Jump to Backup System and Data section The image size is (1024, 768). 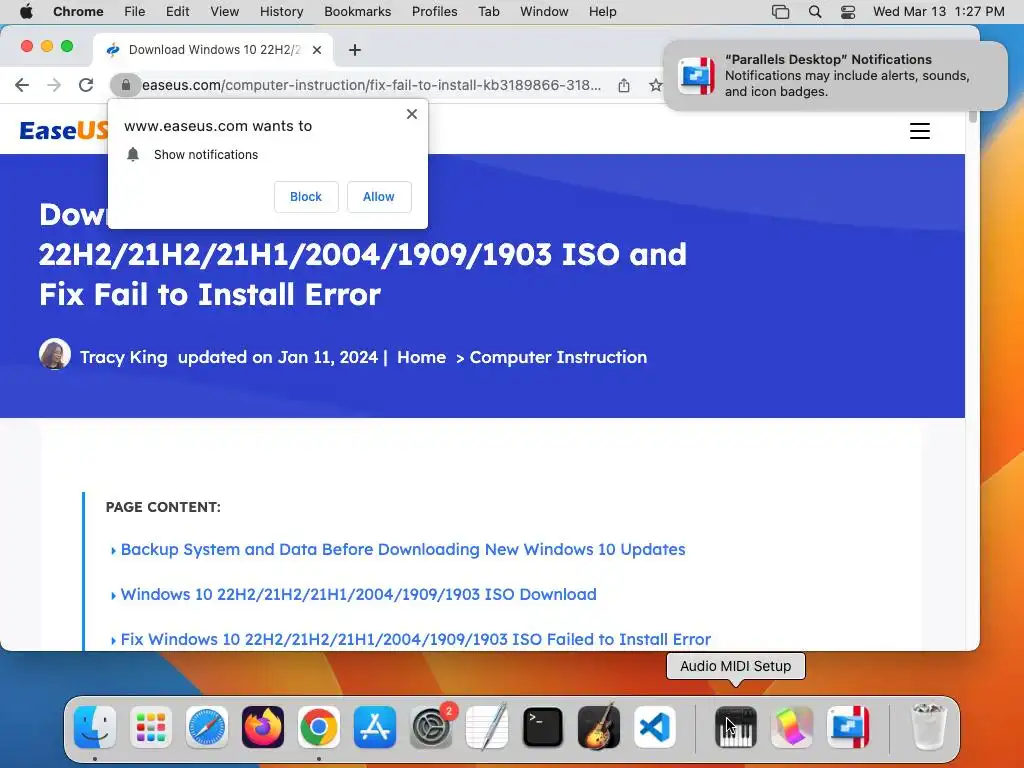coord(403,549)
